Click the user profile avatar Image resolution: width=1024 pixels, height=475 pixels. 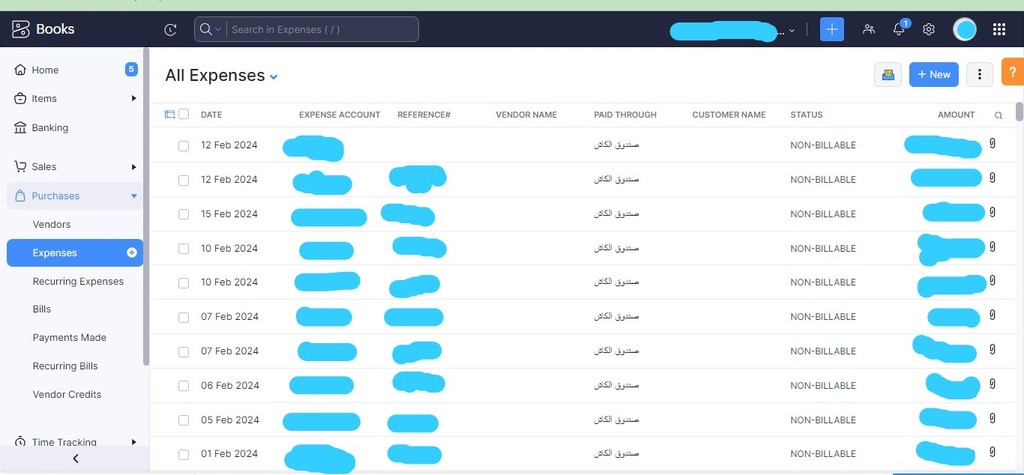tap(965, 29)
